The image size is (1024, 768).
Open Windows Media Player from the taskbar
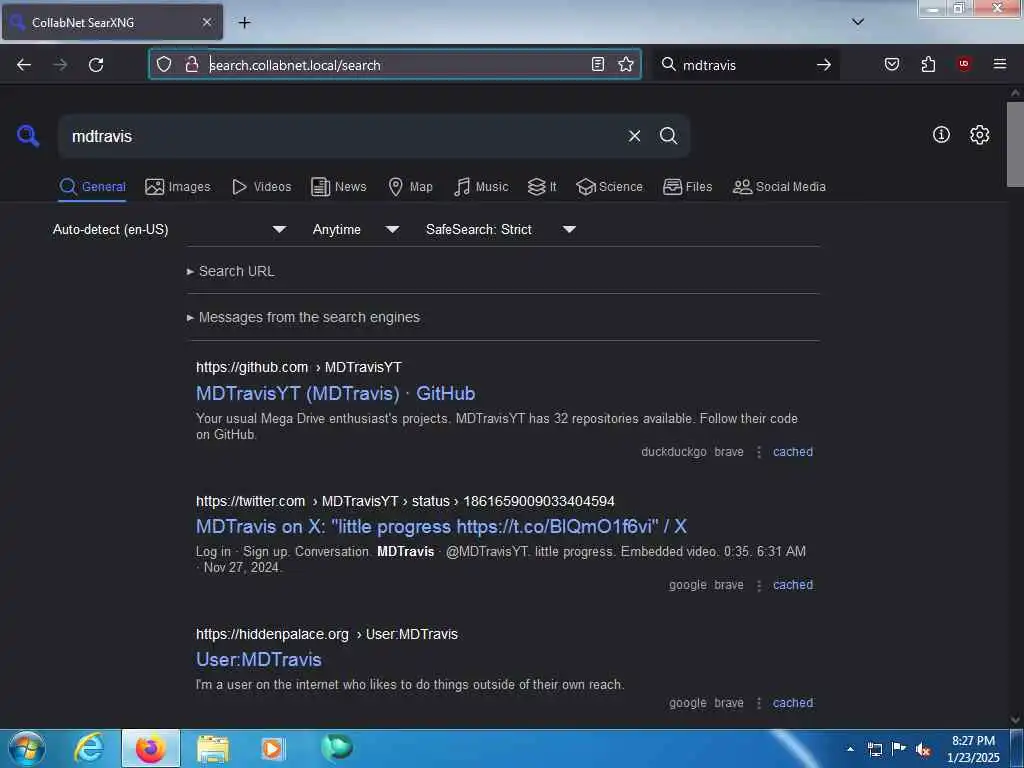[272, 748]
